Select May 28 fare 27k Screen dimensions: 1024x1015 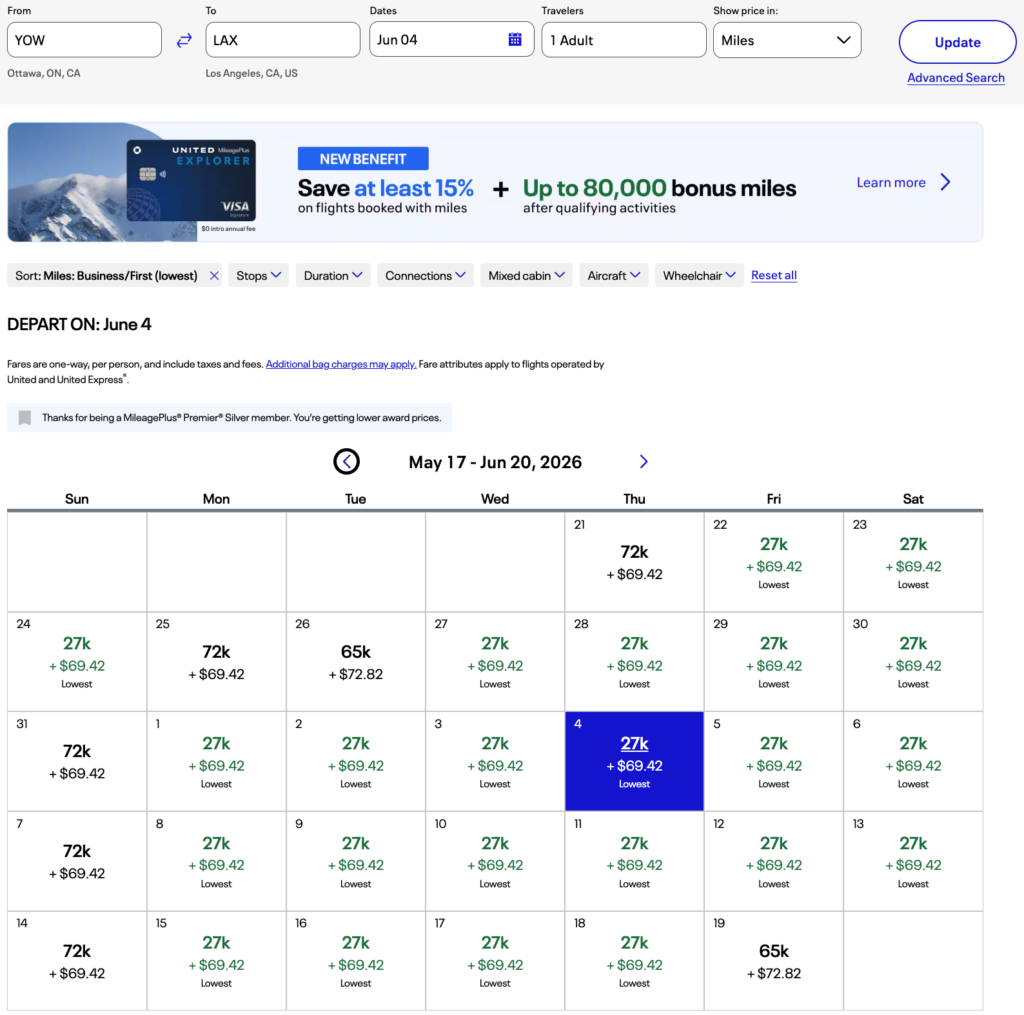(x=634, y=662)
